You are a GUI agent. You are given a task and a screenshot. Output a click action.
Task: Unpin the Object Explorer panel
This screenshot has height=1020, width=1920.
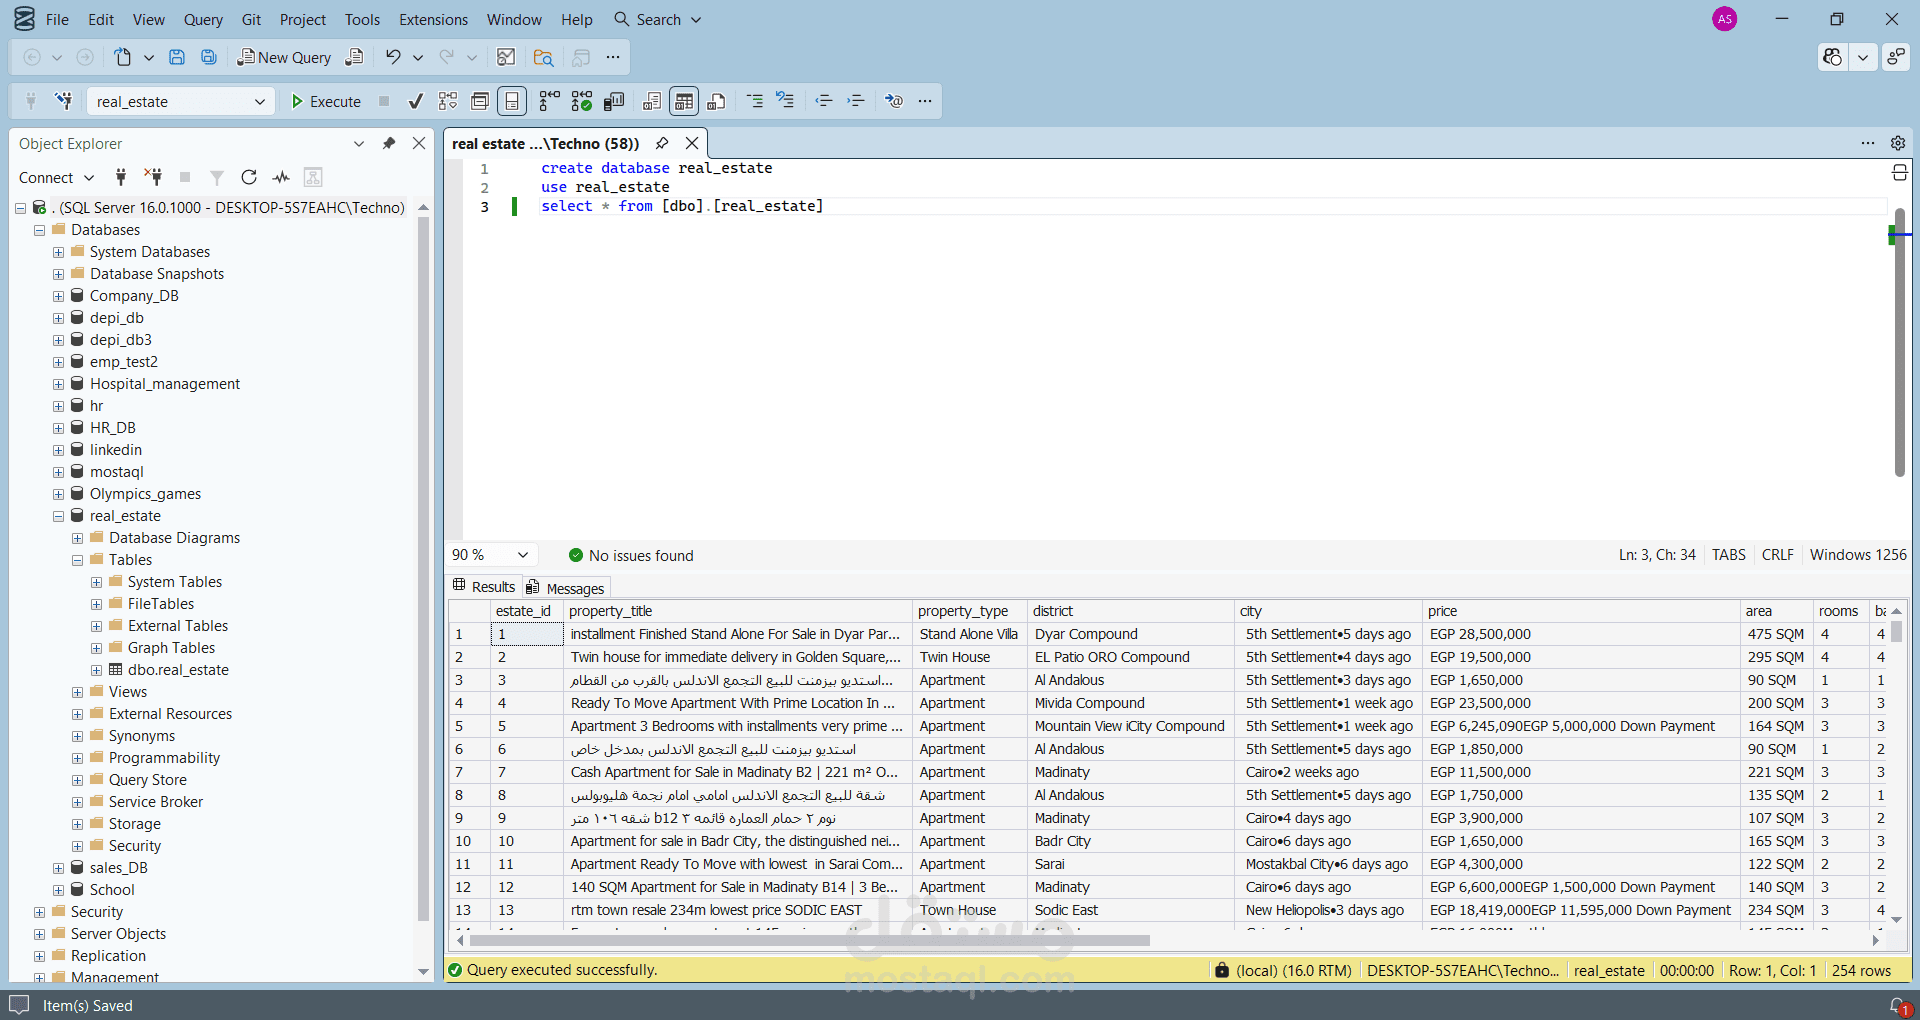[389, 143]
